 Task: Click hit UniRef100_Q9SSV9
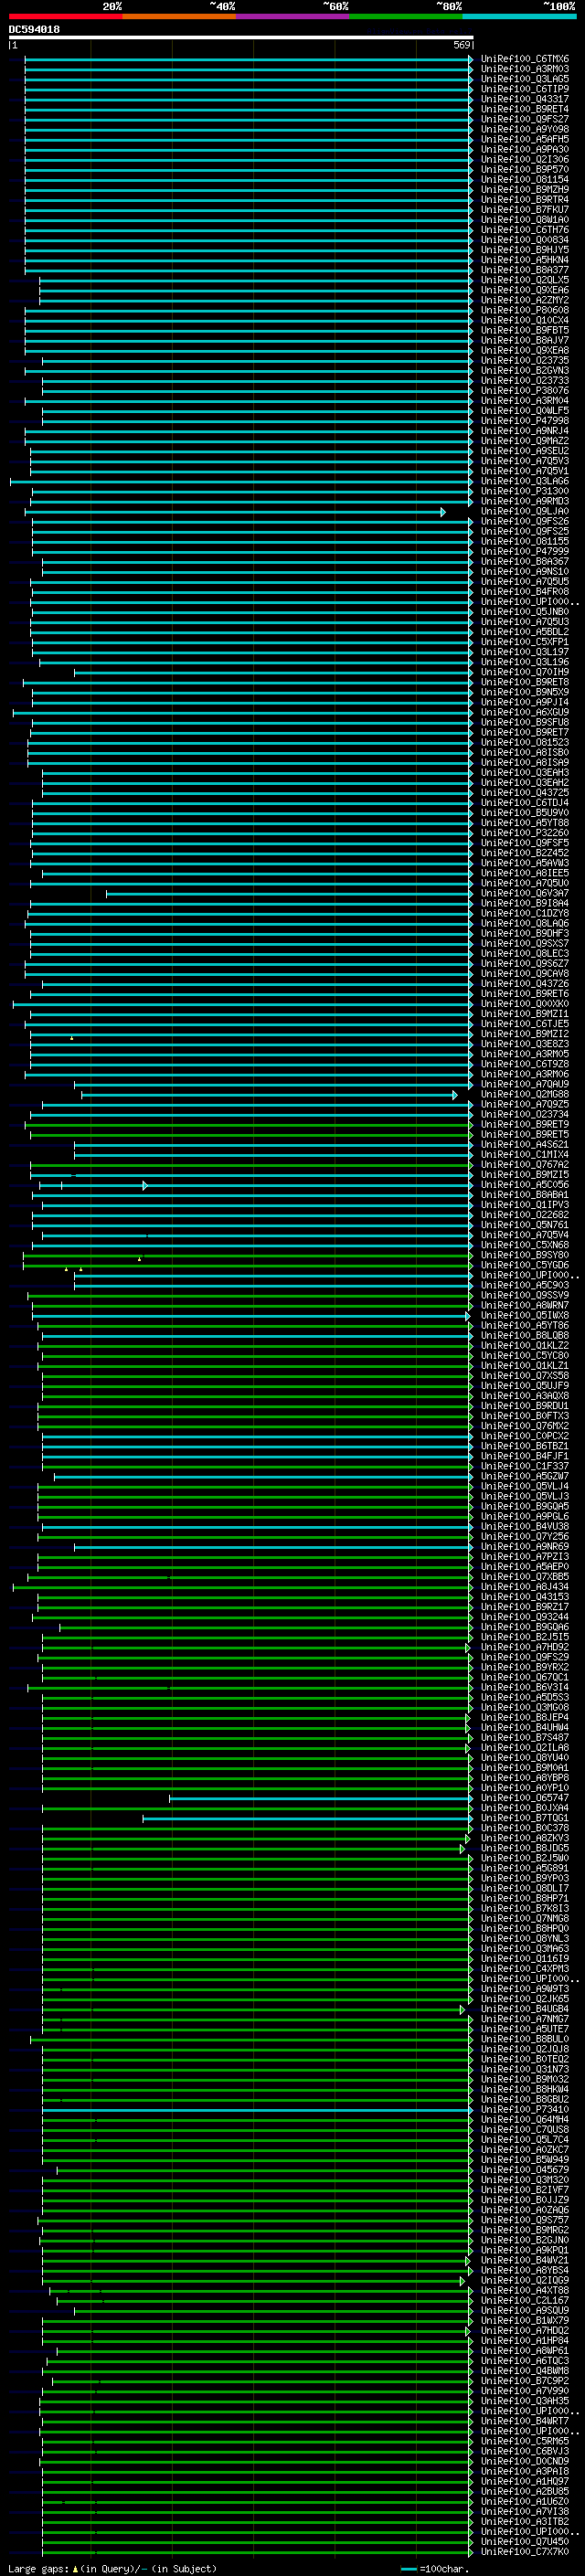pyautogui.click(x=525, y=1296)
